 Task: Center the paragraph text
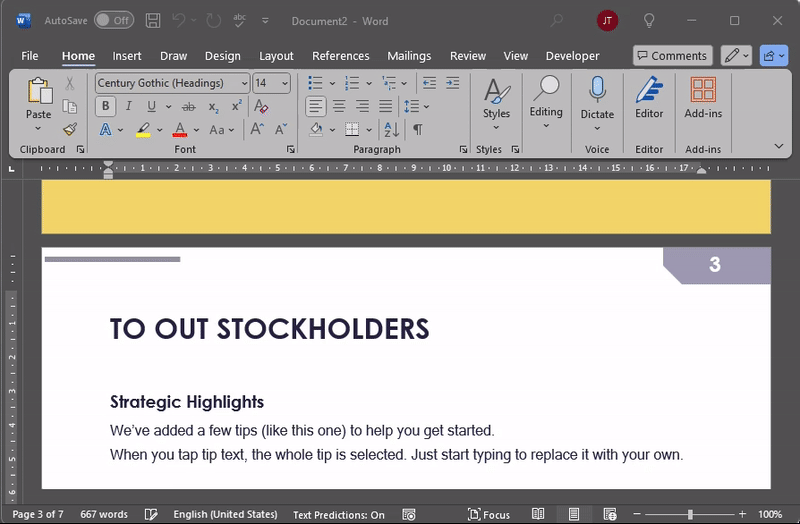click(x=339, y=107)
